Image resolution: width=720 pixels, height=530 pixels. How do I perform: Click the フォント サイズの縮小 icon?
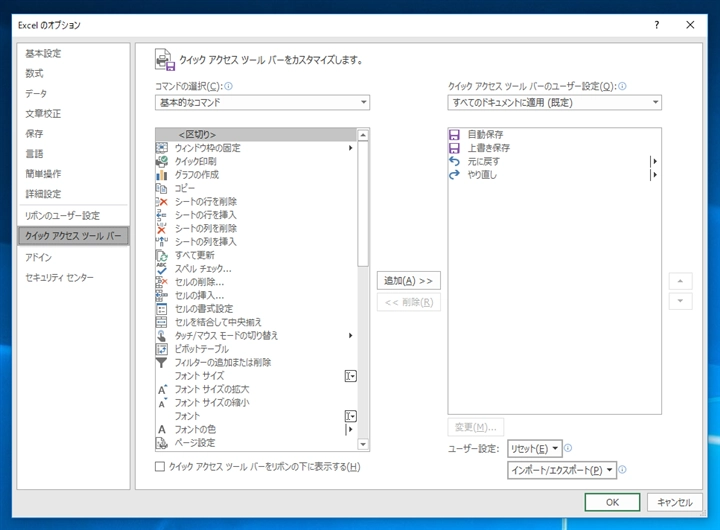point(162,403)
